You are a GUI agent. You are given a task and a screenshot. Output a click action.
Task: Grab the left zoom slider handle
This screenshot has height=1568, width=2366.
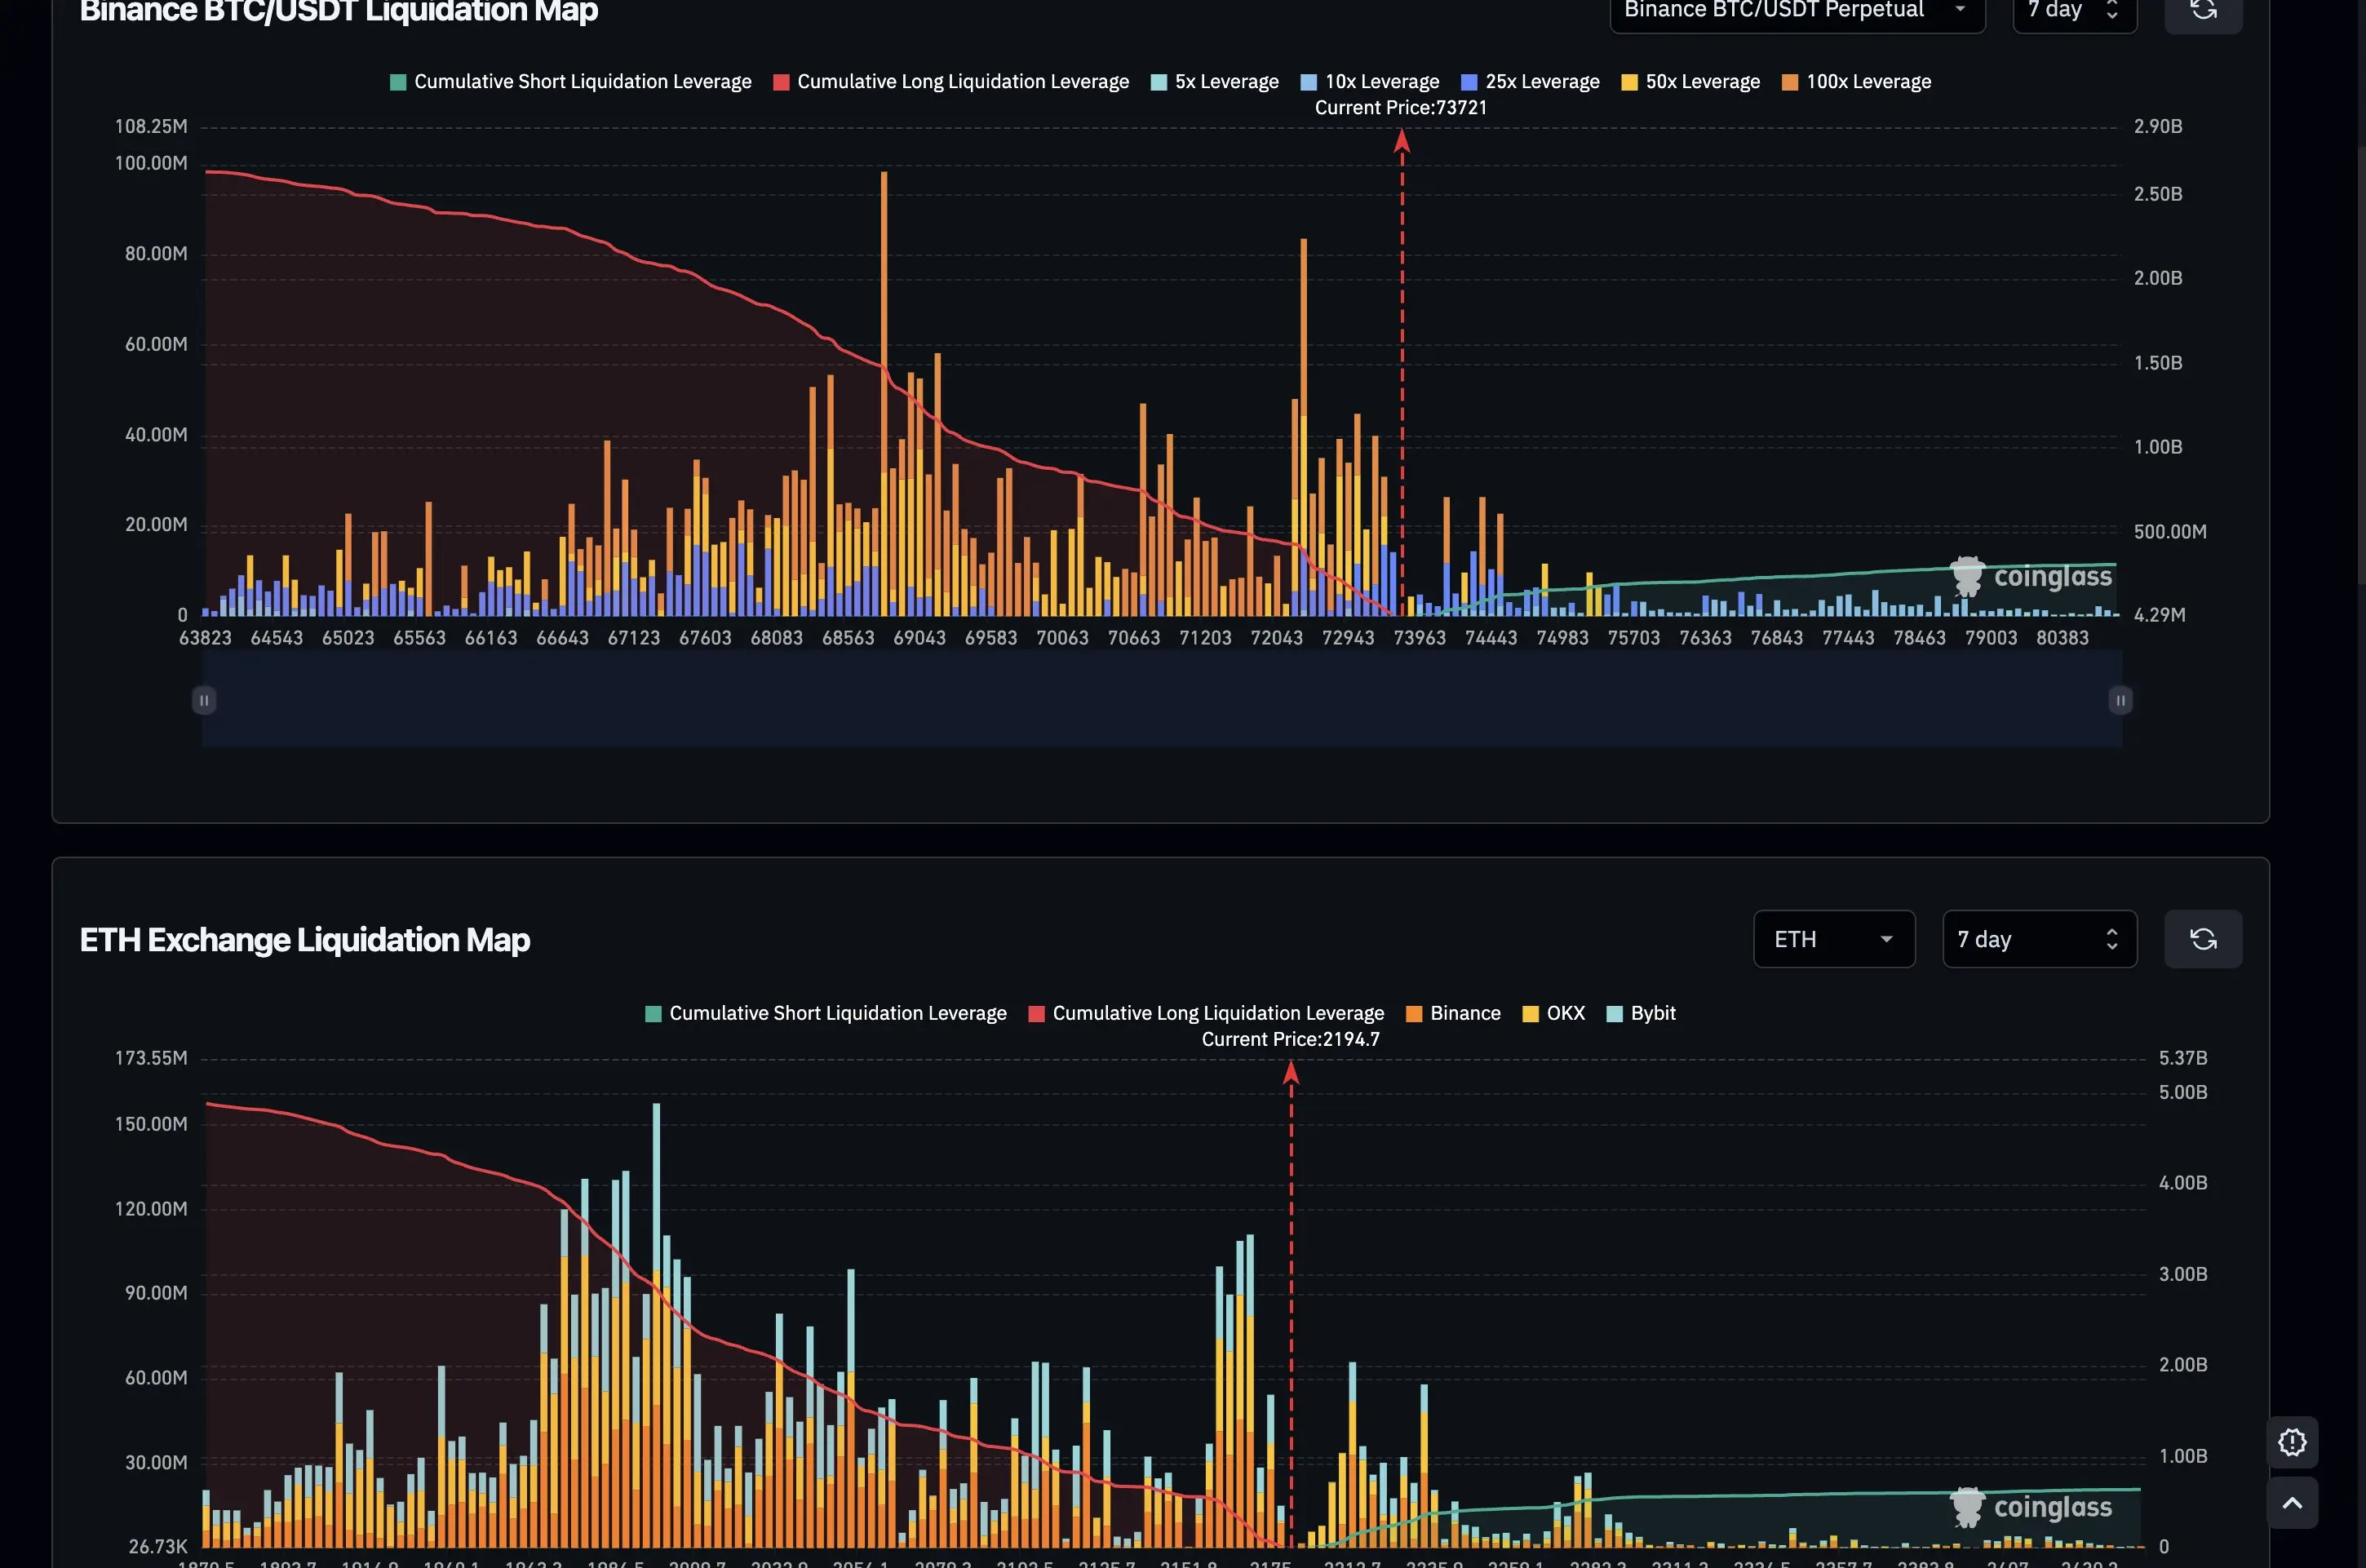coord(204,700)
